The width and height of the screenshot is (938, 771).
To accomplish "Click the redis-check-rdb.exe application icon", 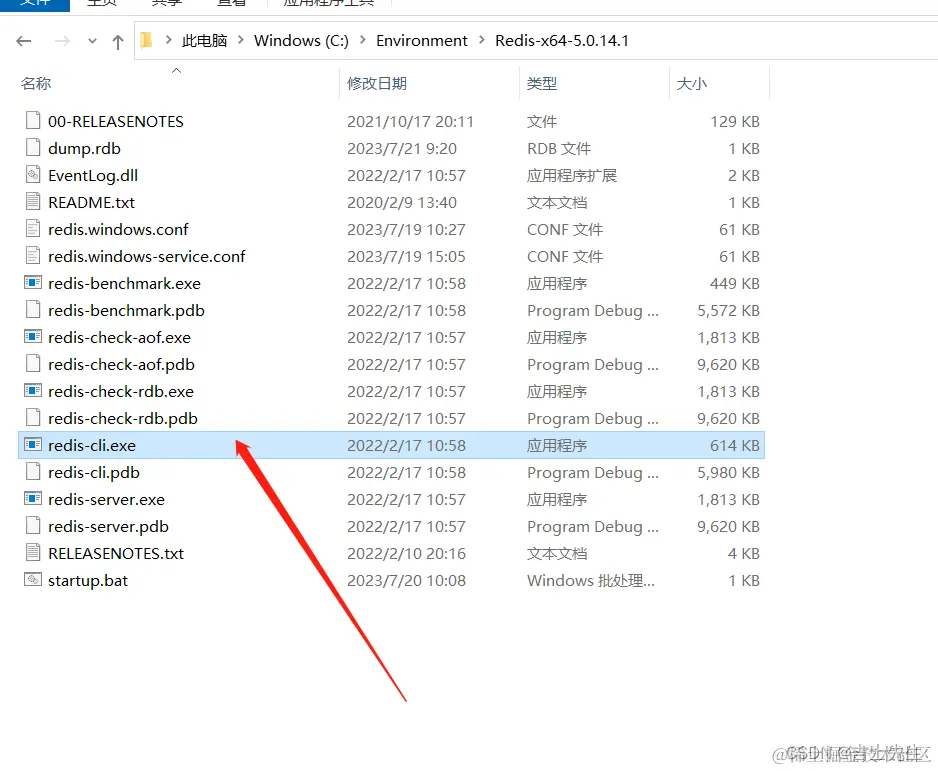I will coord(33,391).
